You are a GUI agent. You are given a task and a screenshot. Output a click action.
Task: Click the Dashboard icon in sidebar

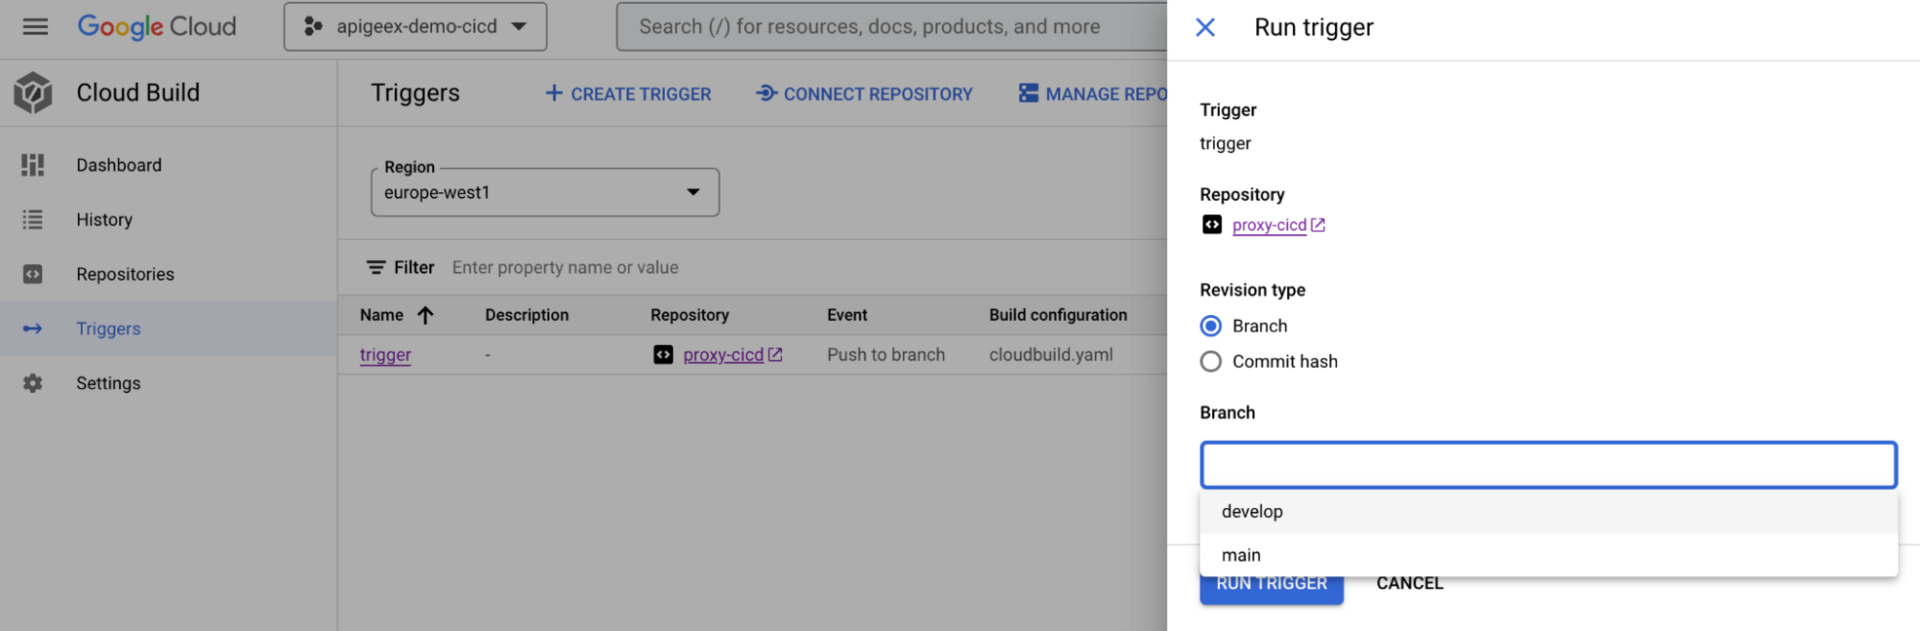click(x=33, y=165)
